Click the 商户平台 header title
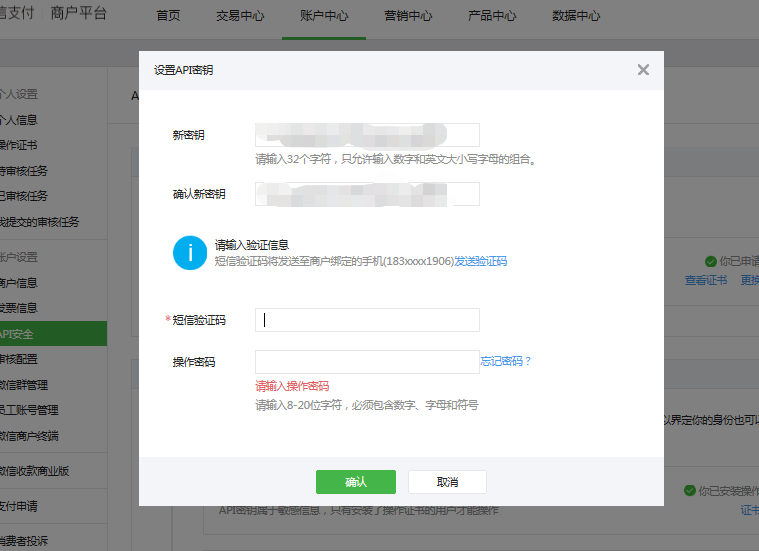759x551 pixels. click(x=78, y=13)
